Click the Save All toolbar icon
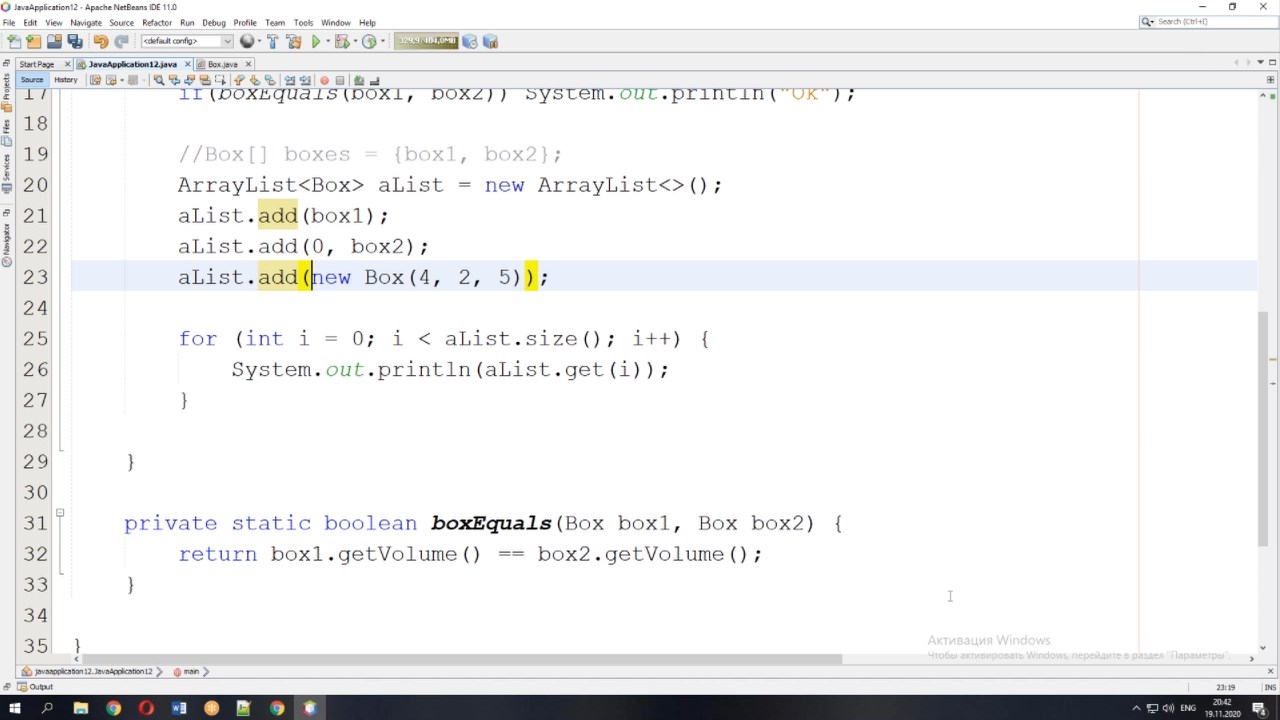The width and height of the screenshot is (1280, 720). (74, 41)
